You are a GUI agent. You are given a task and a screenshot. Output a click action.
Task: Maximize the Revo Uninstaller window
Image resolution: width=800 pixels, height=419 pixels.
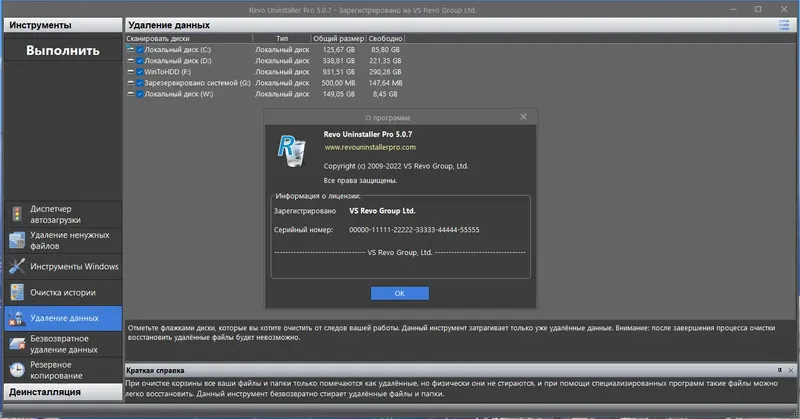coord(758,9)
